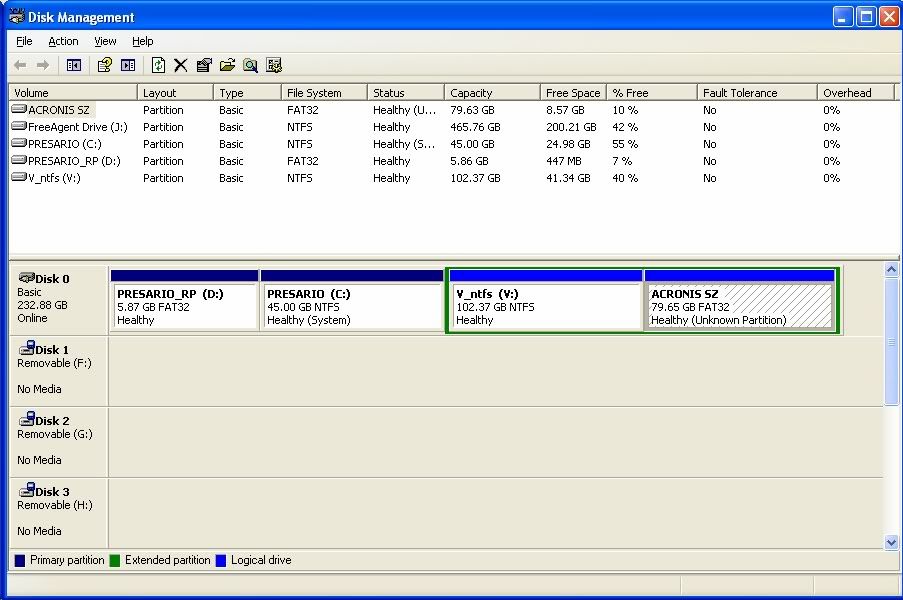The width and height of the screenshot is (903, 600).
Task: Sort by the Type column header
Action: point(247,93)
